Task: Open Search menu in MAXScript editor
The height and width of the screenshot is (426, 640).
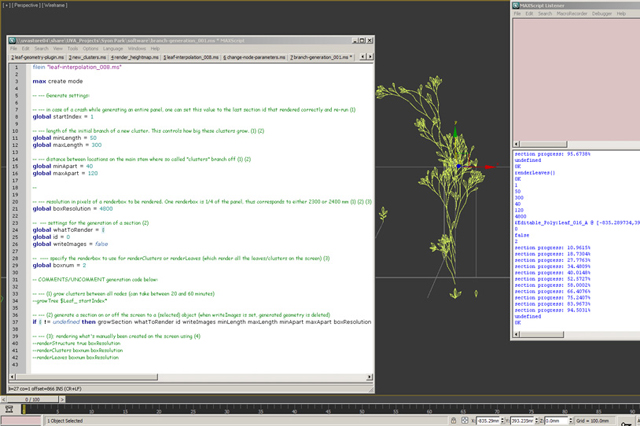Action: click(x=41, y=48)
